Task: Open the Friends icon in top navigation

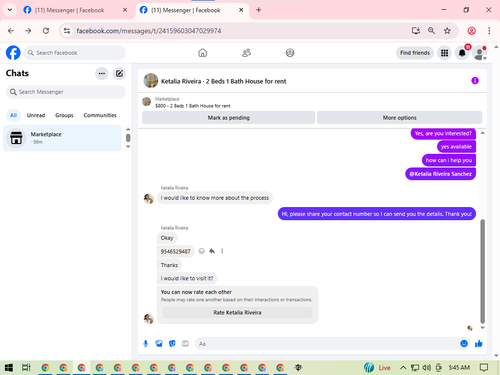Action: point(246,53)
